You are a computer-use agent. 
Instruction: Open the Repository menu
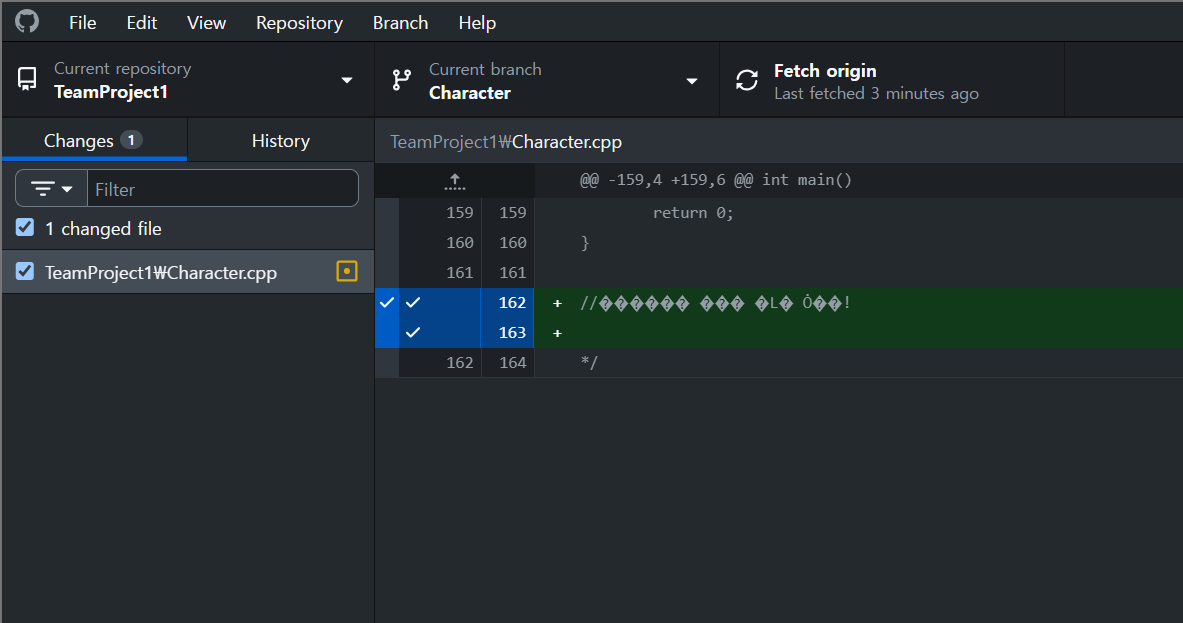(x=299, y=23)
